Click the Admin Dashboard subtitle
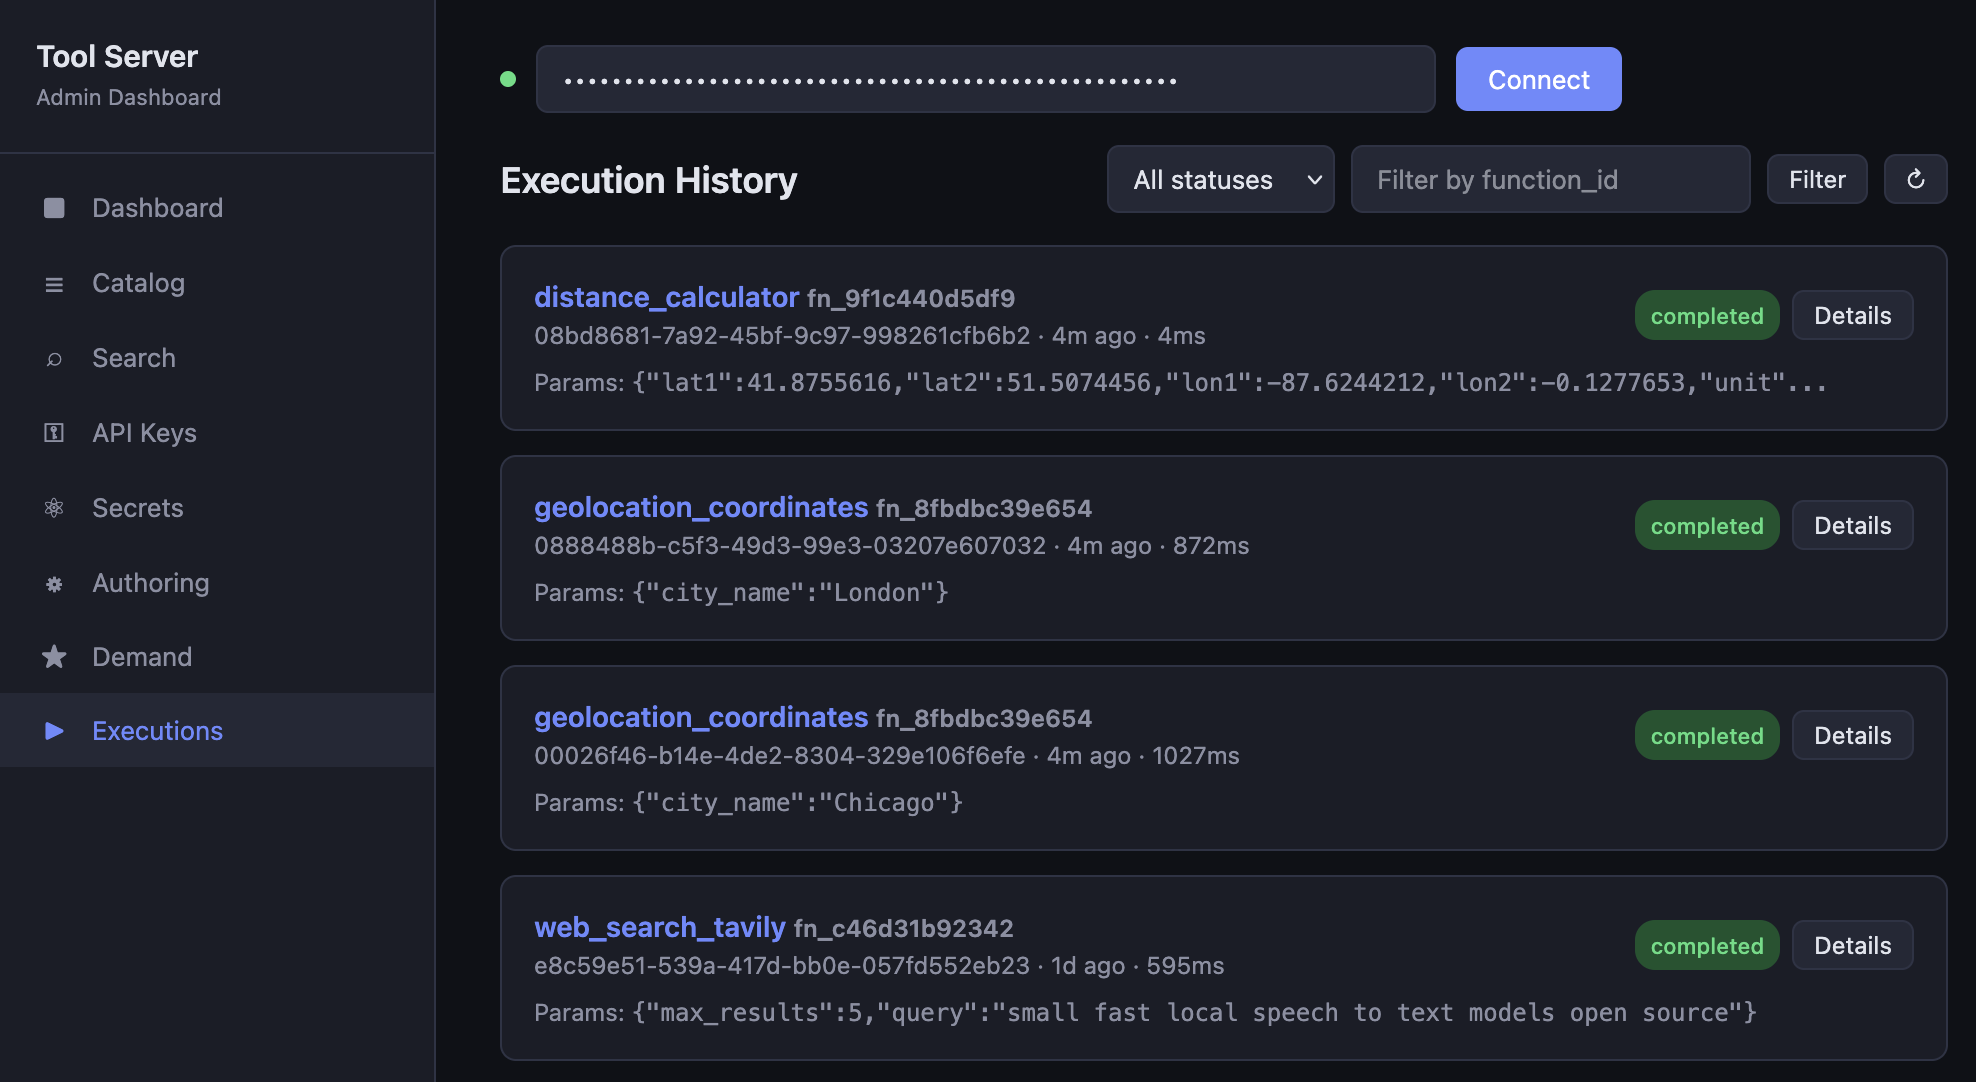 click(x=129, y=97)
